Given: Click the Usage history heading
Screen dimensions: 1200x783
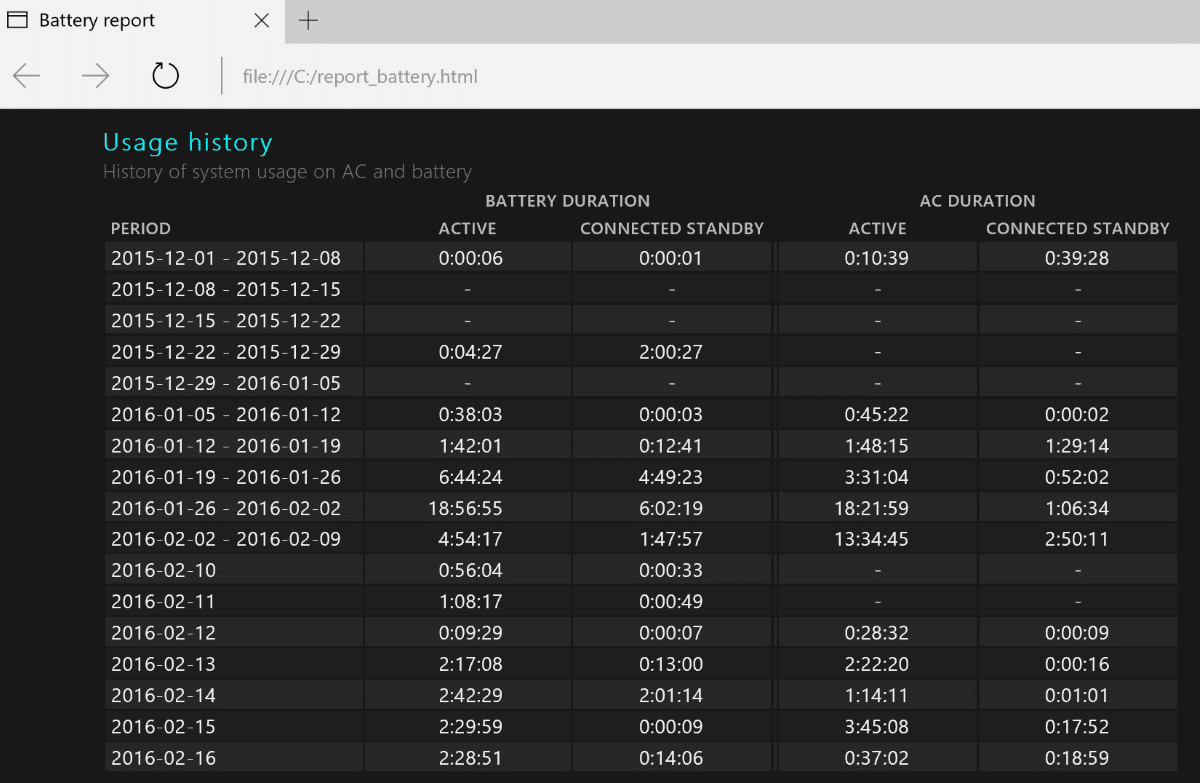Looking at the screenshot, I should (x=188, y=143).
